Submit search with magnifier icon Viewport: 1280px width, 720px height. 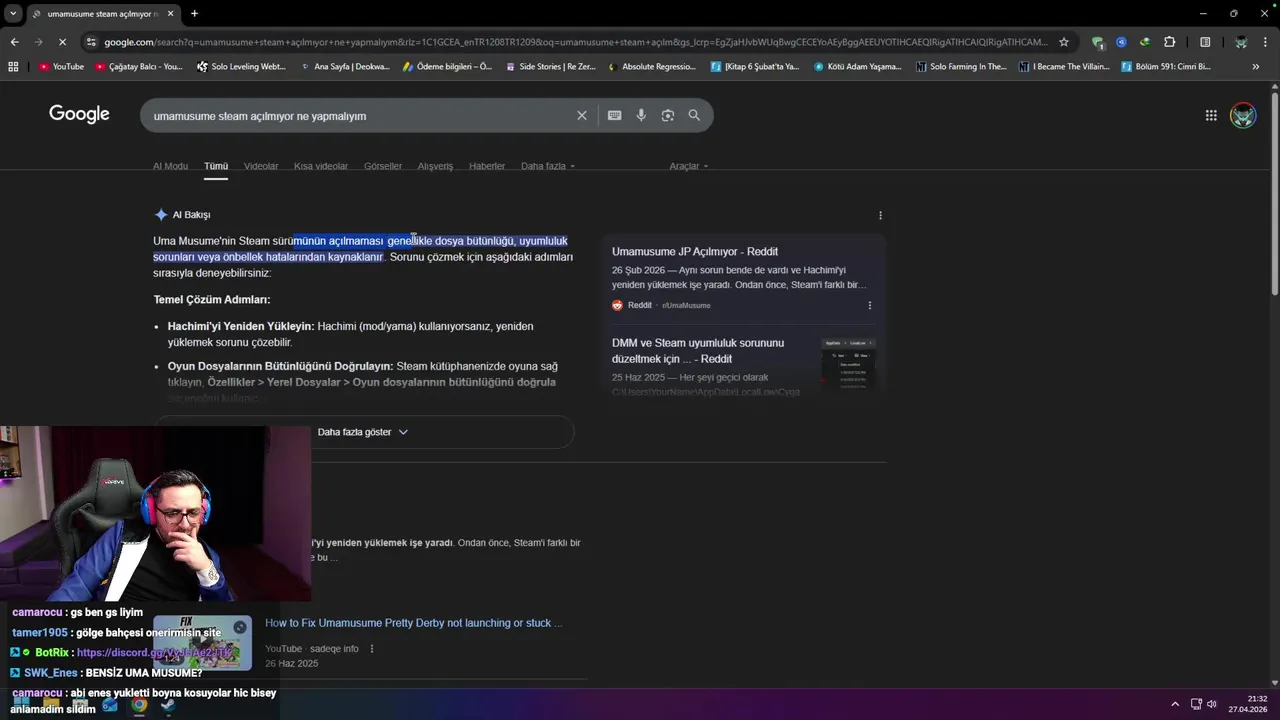(694, 115)
